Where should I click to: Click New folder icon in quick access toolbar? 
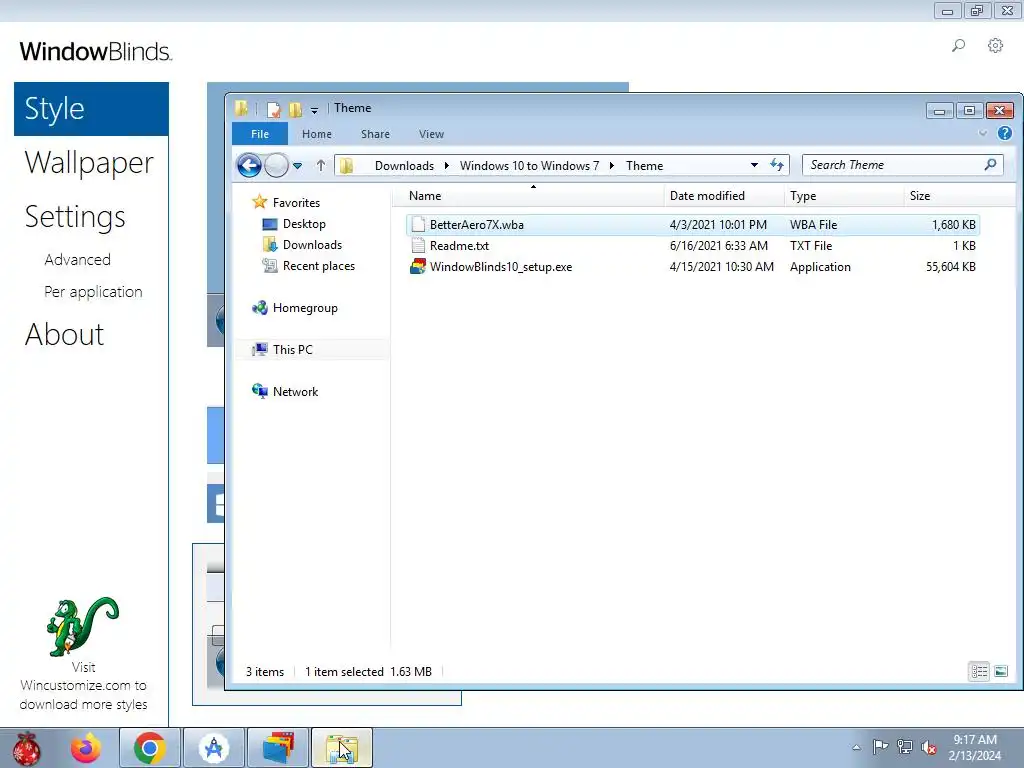(295, 109)
